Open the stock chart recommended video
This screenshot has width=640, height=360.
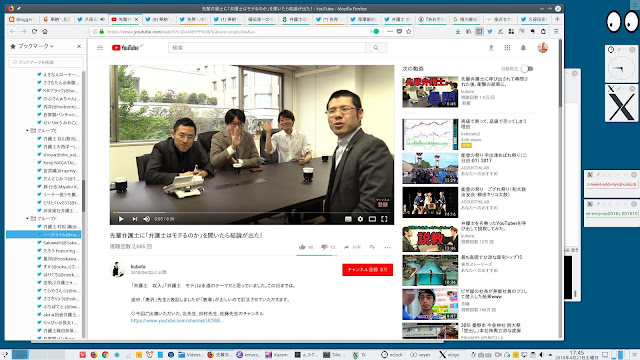click(x=430, y=134)
